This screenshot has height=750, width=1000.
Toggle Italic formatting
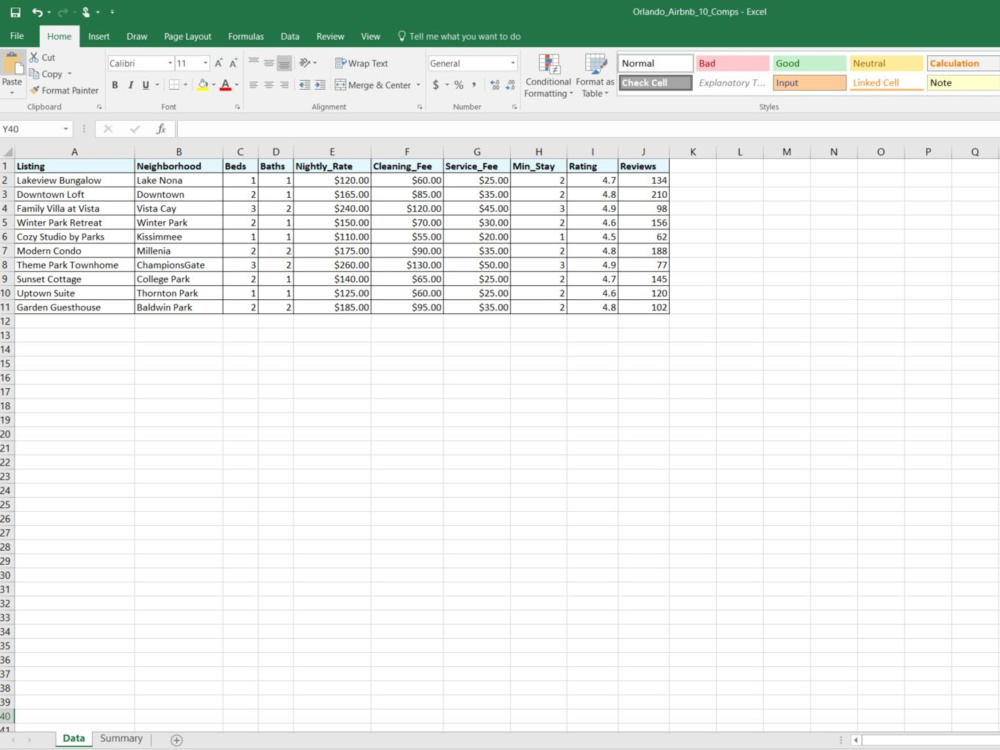click(x=130, y=85)
